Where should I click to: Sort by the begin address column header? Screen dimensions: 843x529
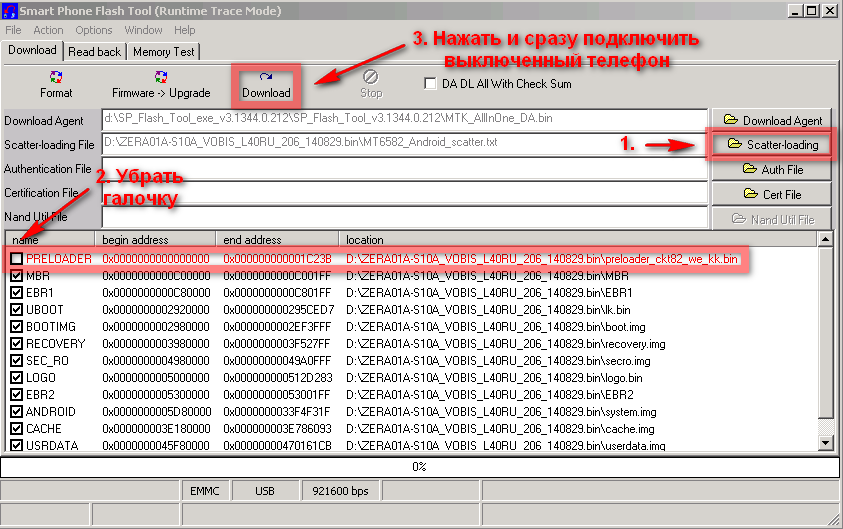pos(155,239)
